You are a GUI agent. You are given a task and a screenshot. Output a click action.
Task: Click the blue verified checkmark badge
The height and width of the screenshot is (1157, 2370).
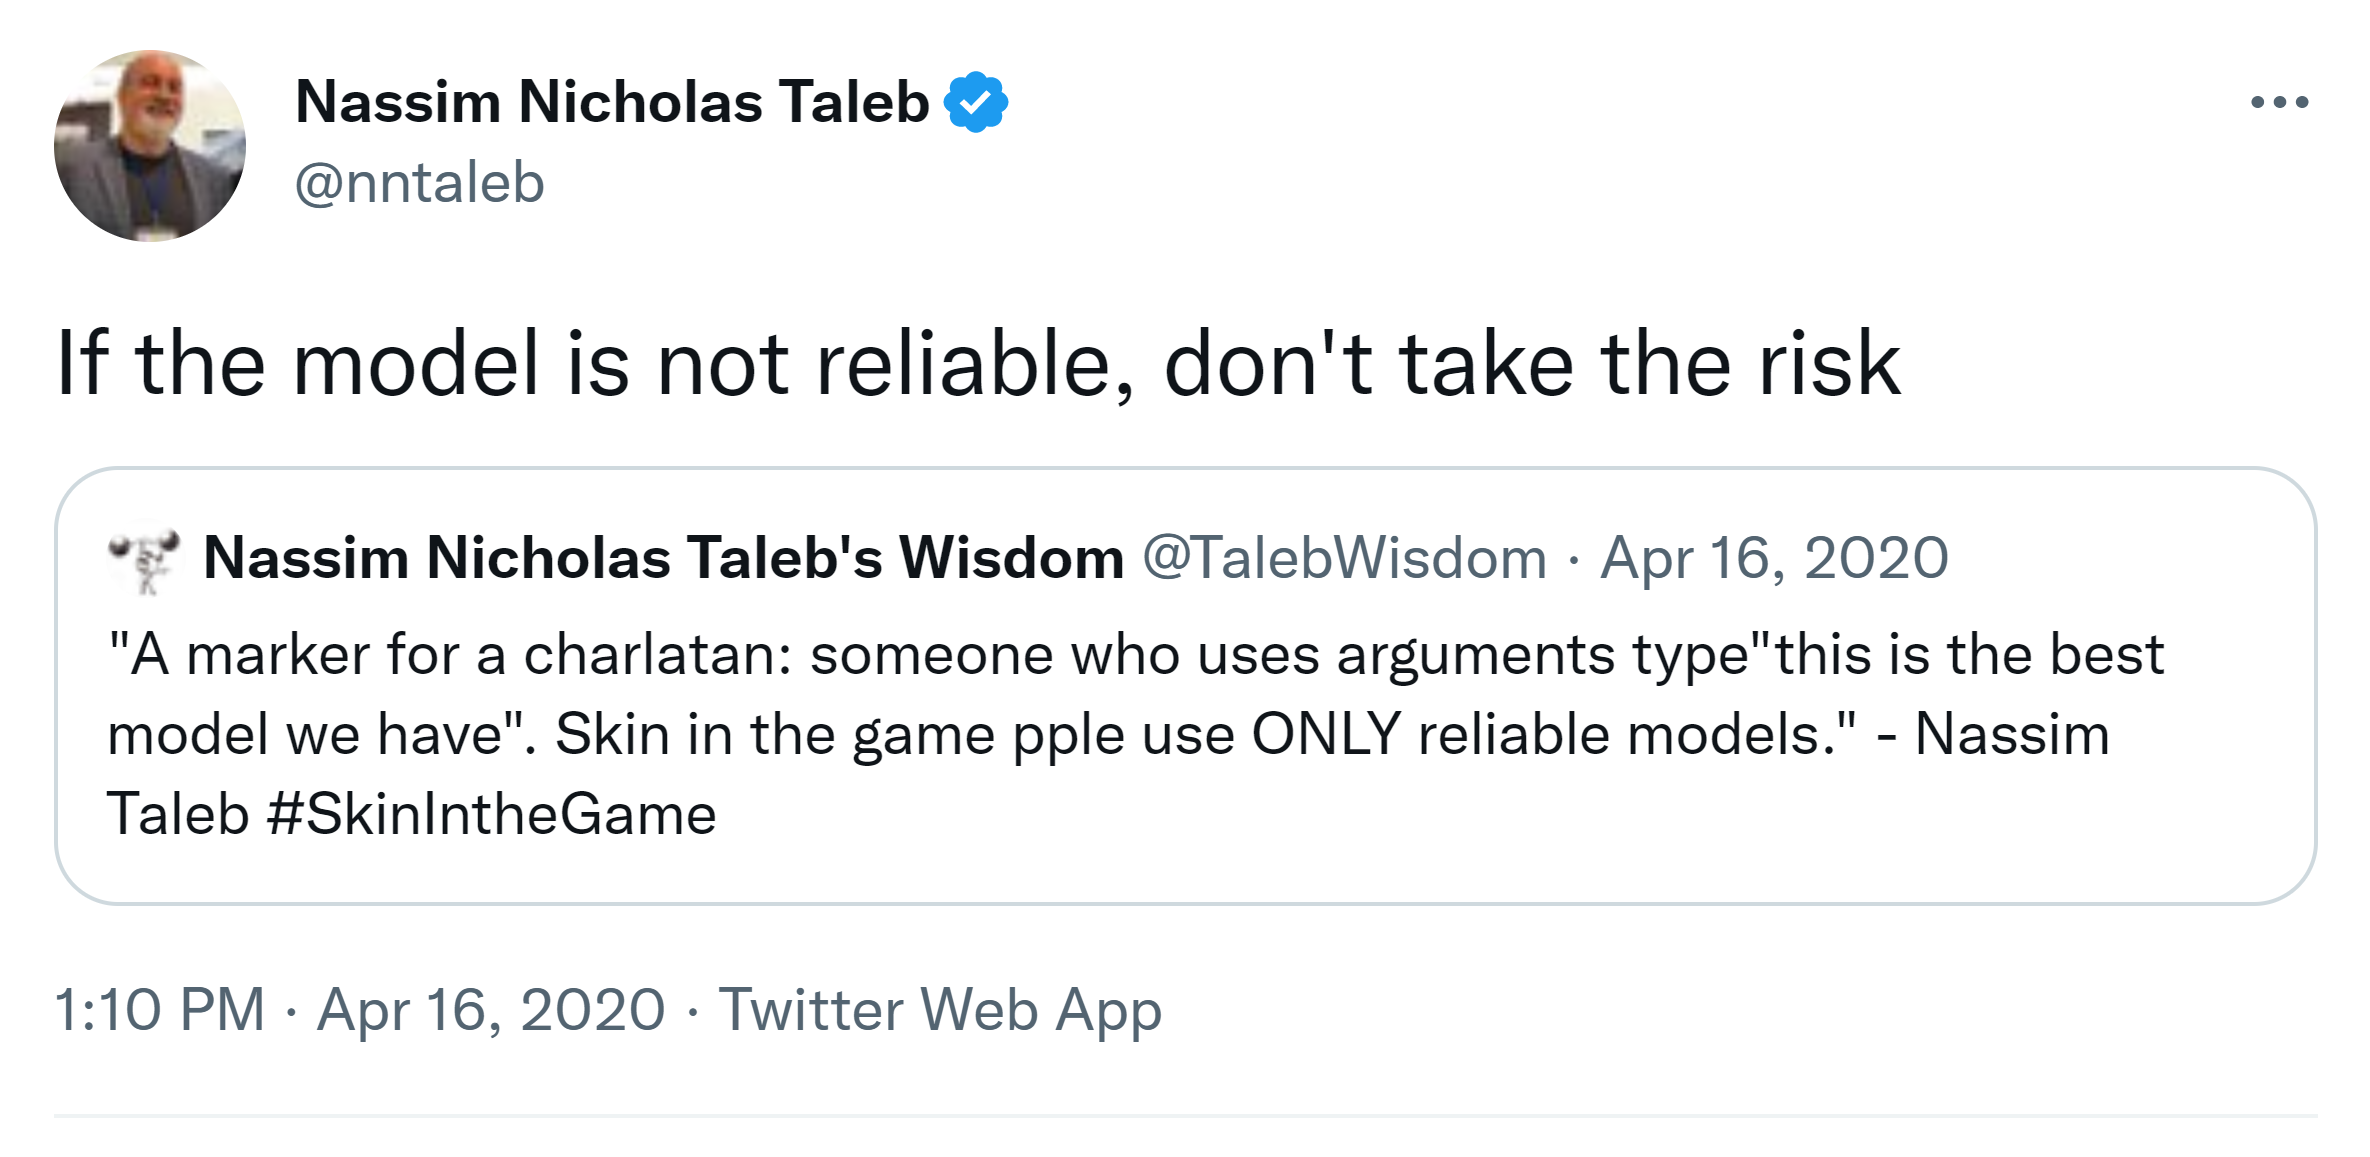point(976,102)
